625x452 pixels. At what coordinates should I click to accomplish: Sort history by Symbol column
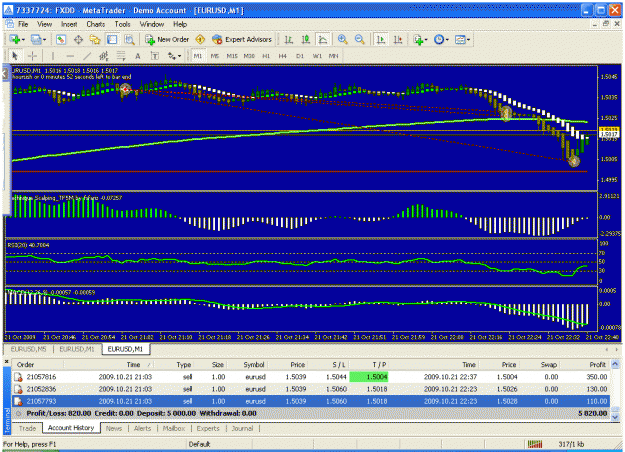coord(248,365)
